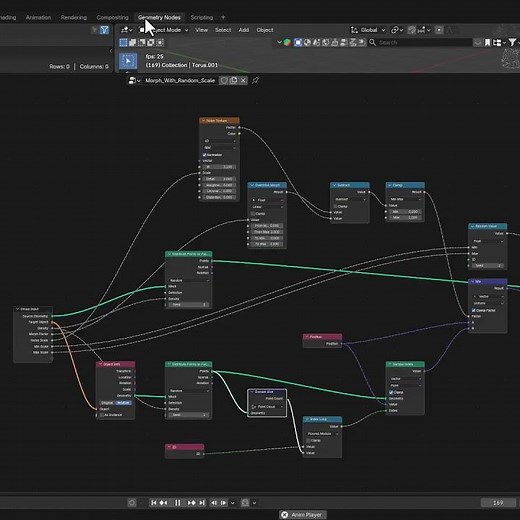Select the intersect selection mode icon
This screenshot has height=520, width=520.
pyautogui.click(x=160, y=42)
